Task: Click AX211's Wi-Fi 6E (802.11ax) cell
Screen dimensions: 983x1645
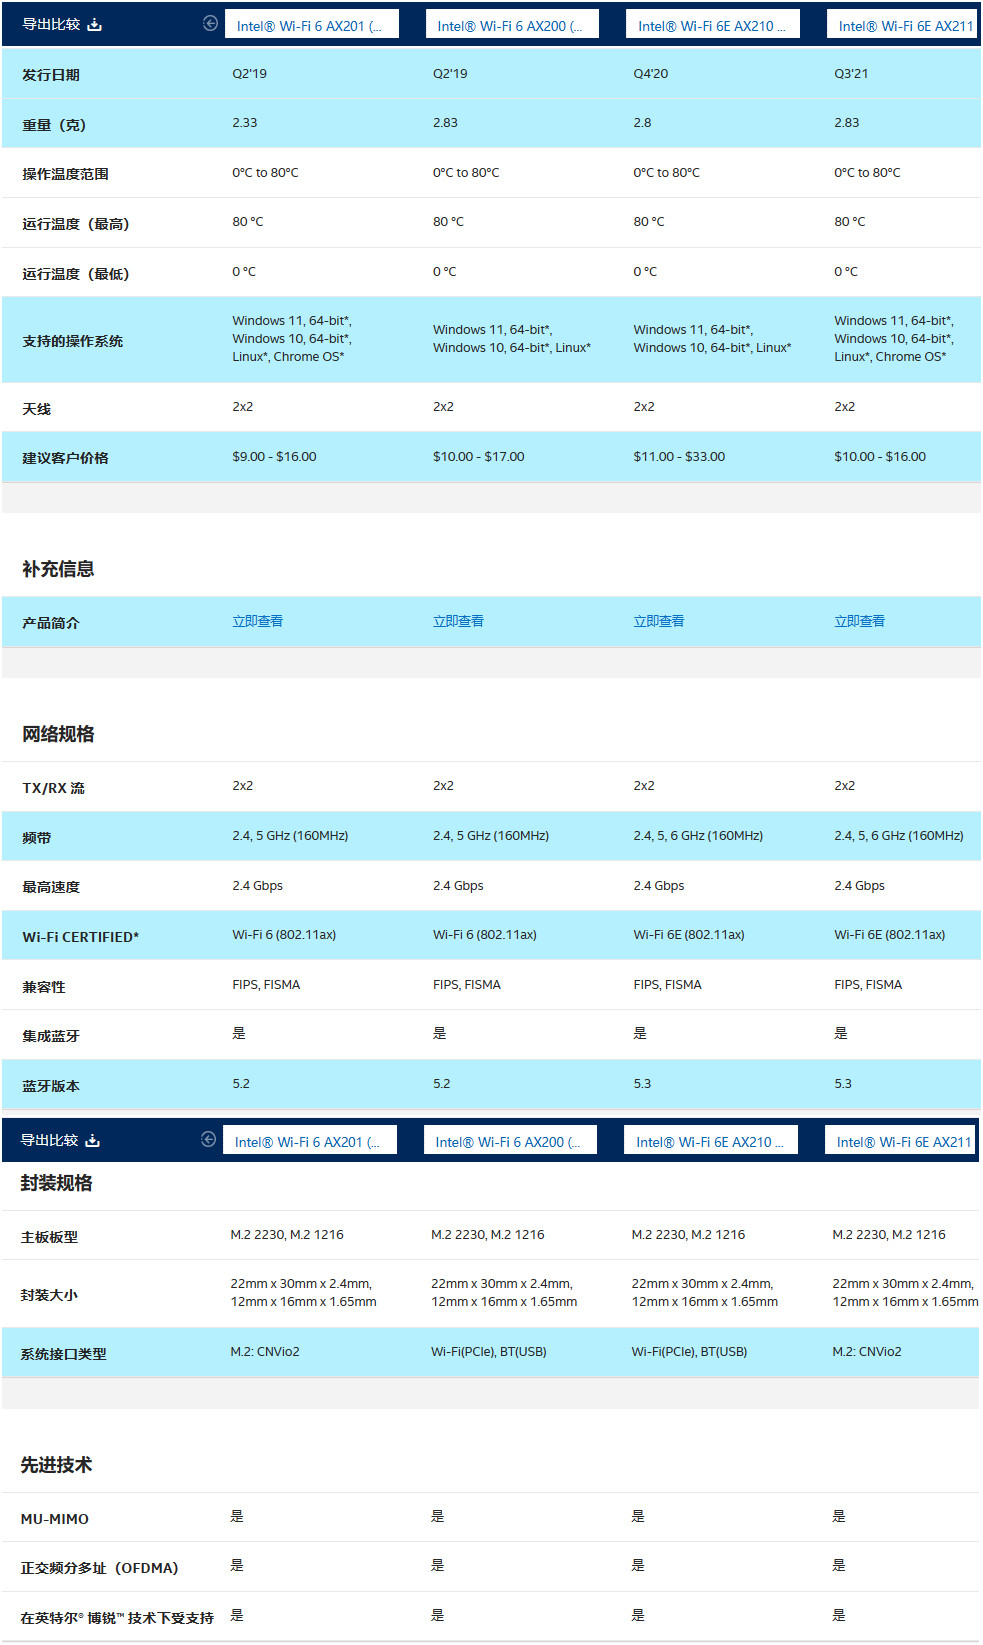Action: (x=890, y=935)
